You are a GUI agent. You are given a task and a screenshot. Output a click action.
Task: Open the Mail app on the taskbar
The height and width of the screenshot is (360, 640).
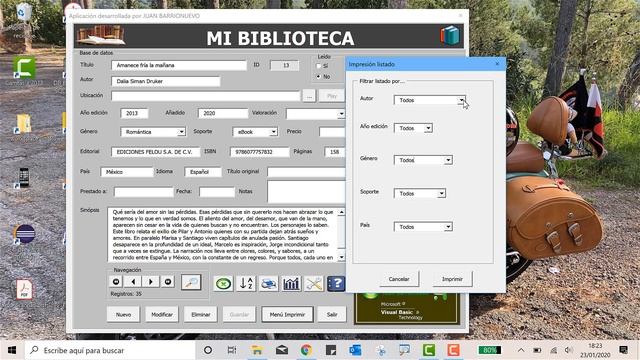[282, 350]
